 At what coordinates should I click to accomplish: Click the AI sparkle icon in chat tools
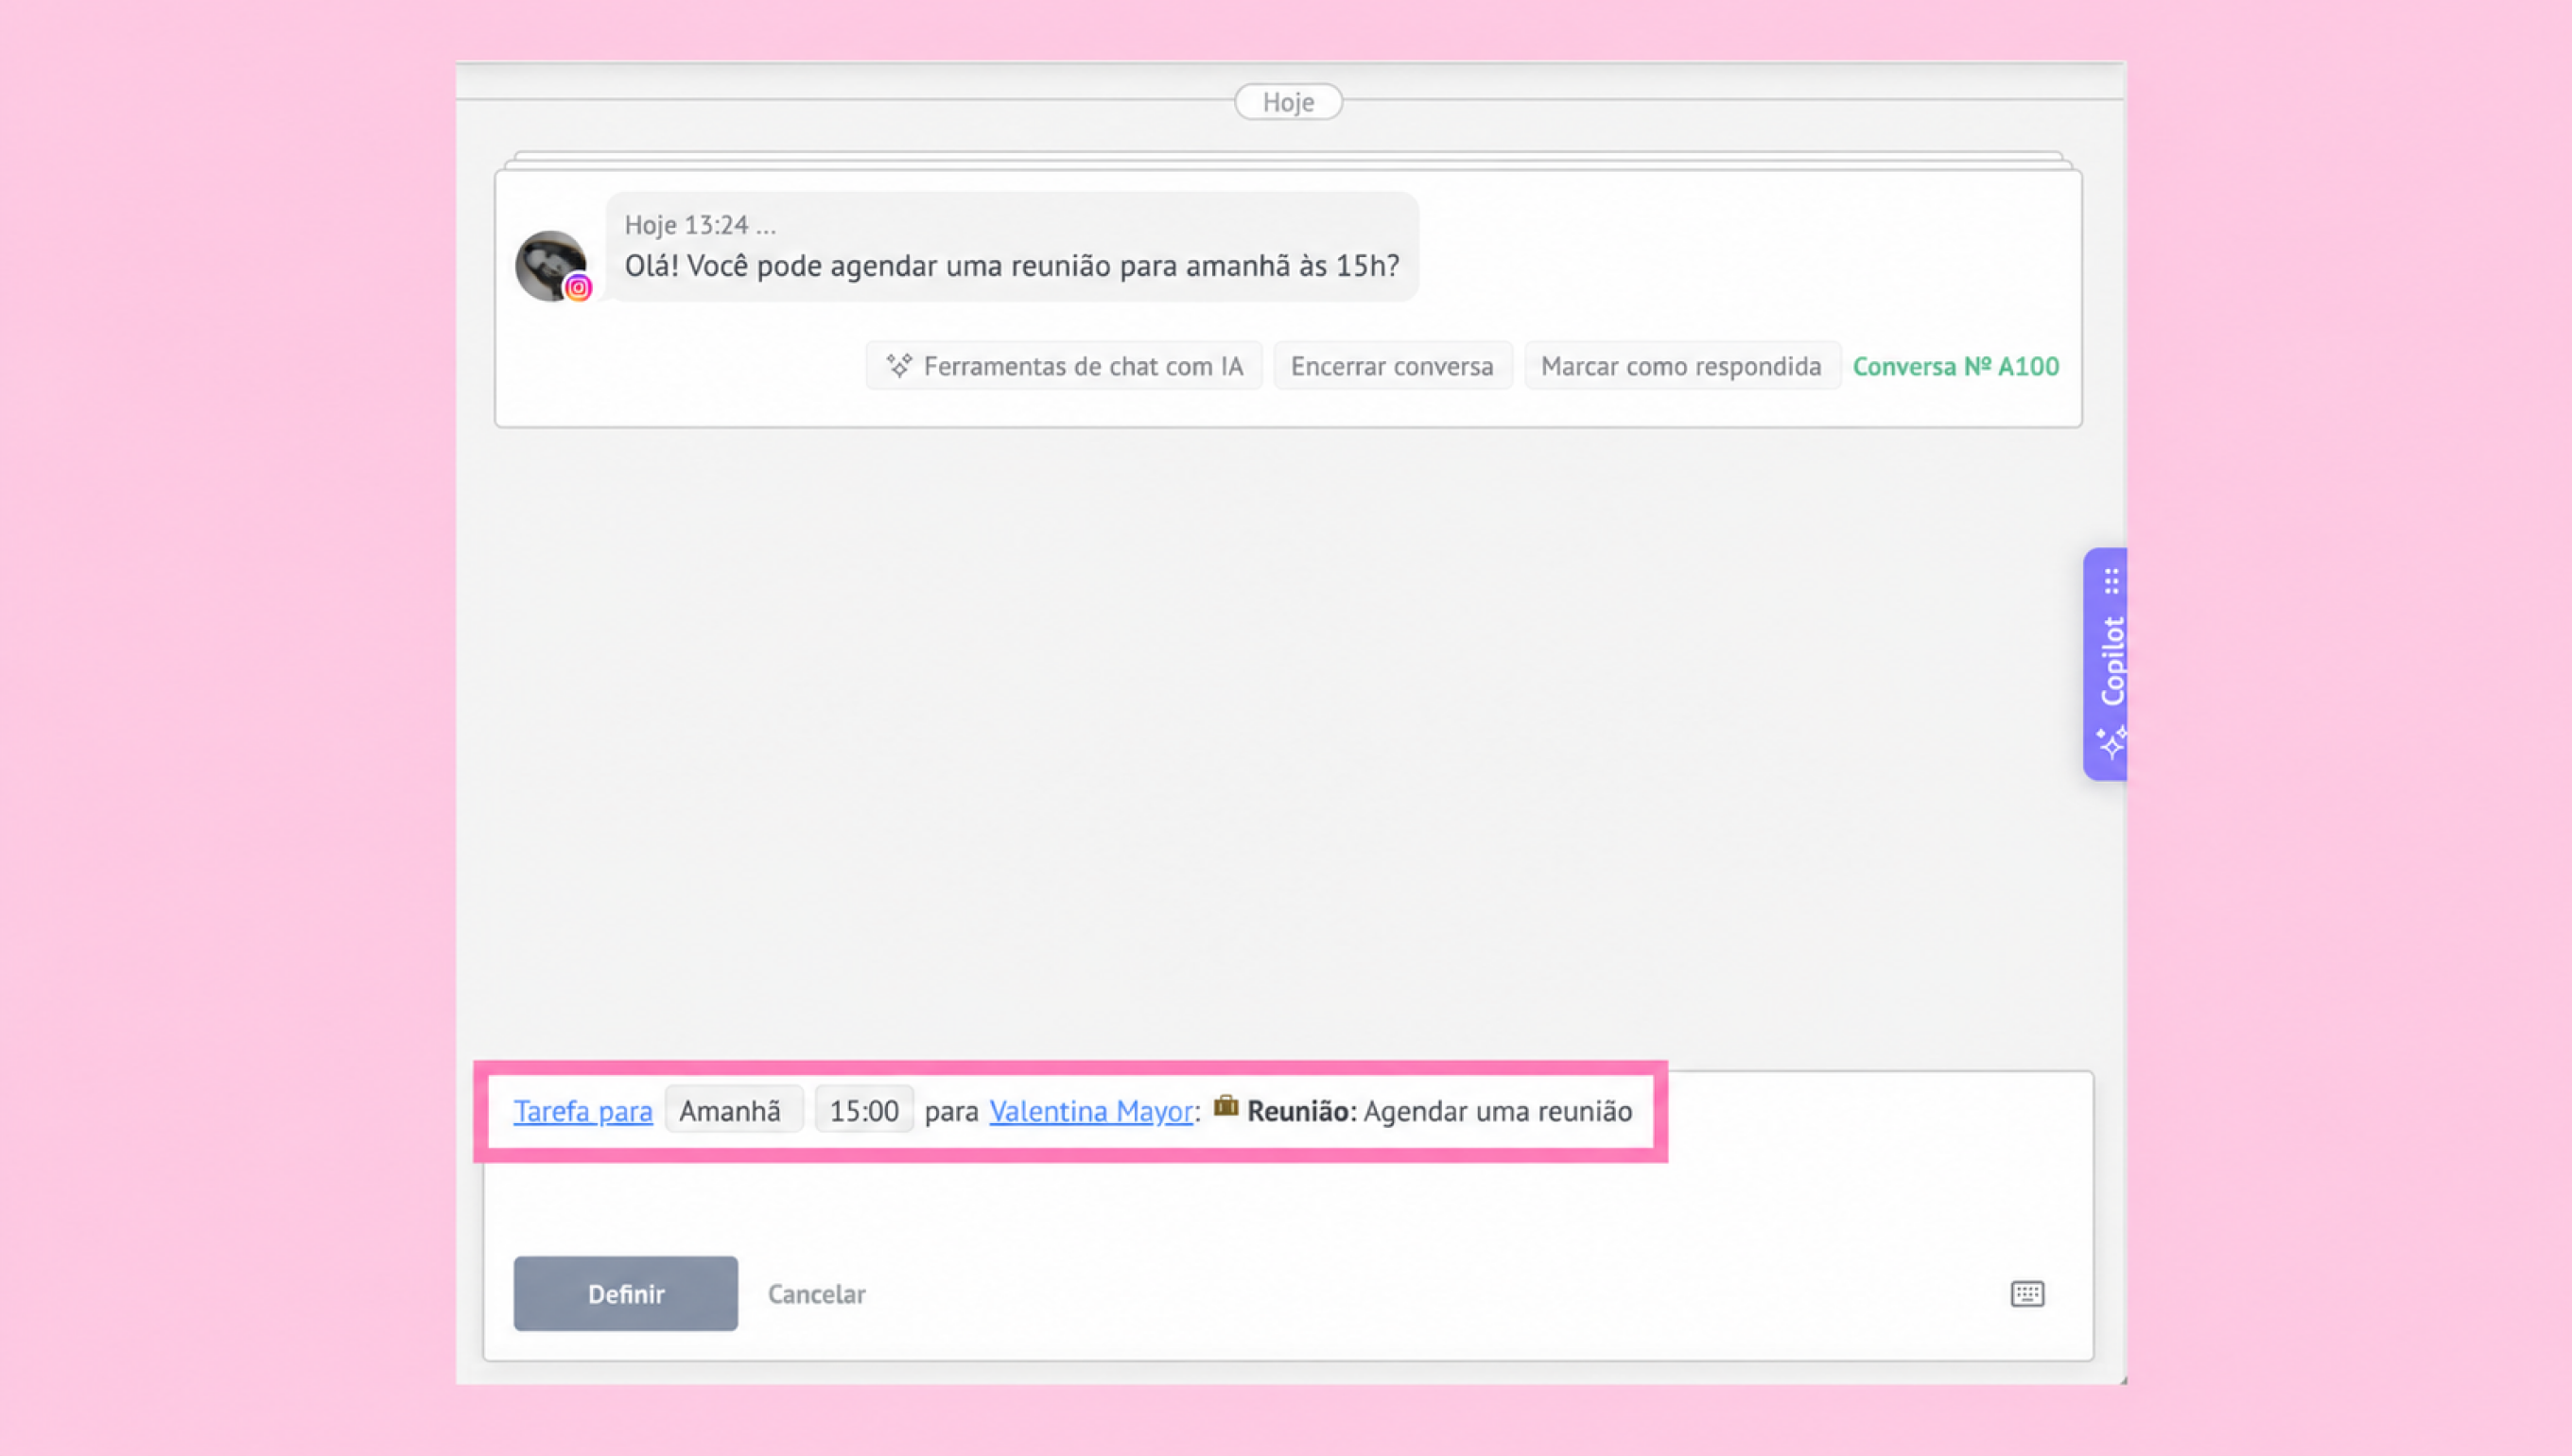[x=899, y=366]
